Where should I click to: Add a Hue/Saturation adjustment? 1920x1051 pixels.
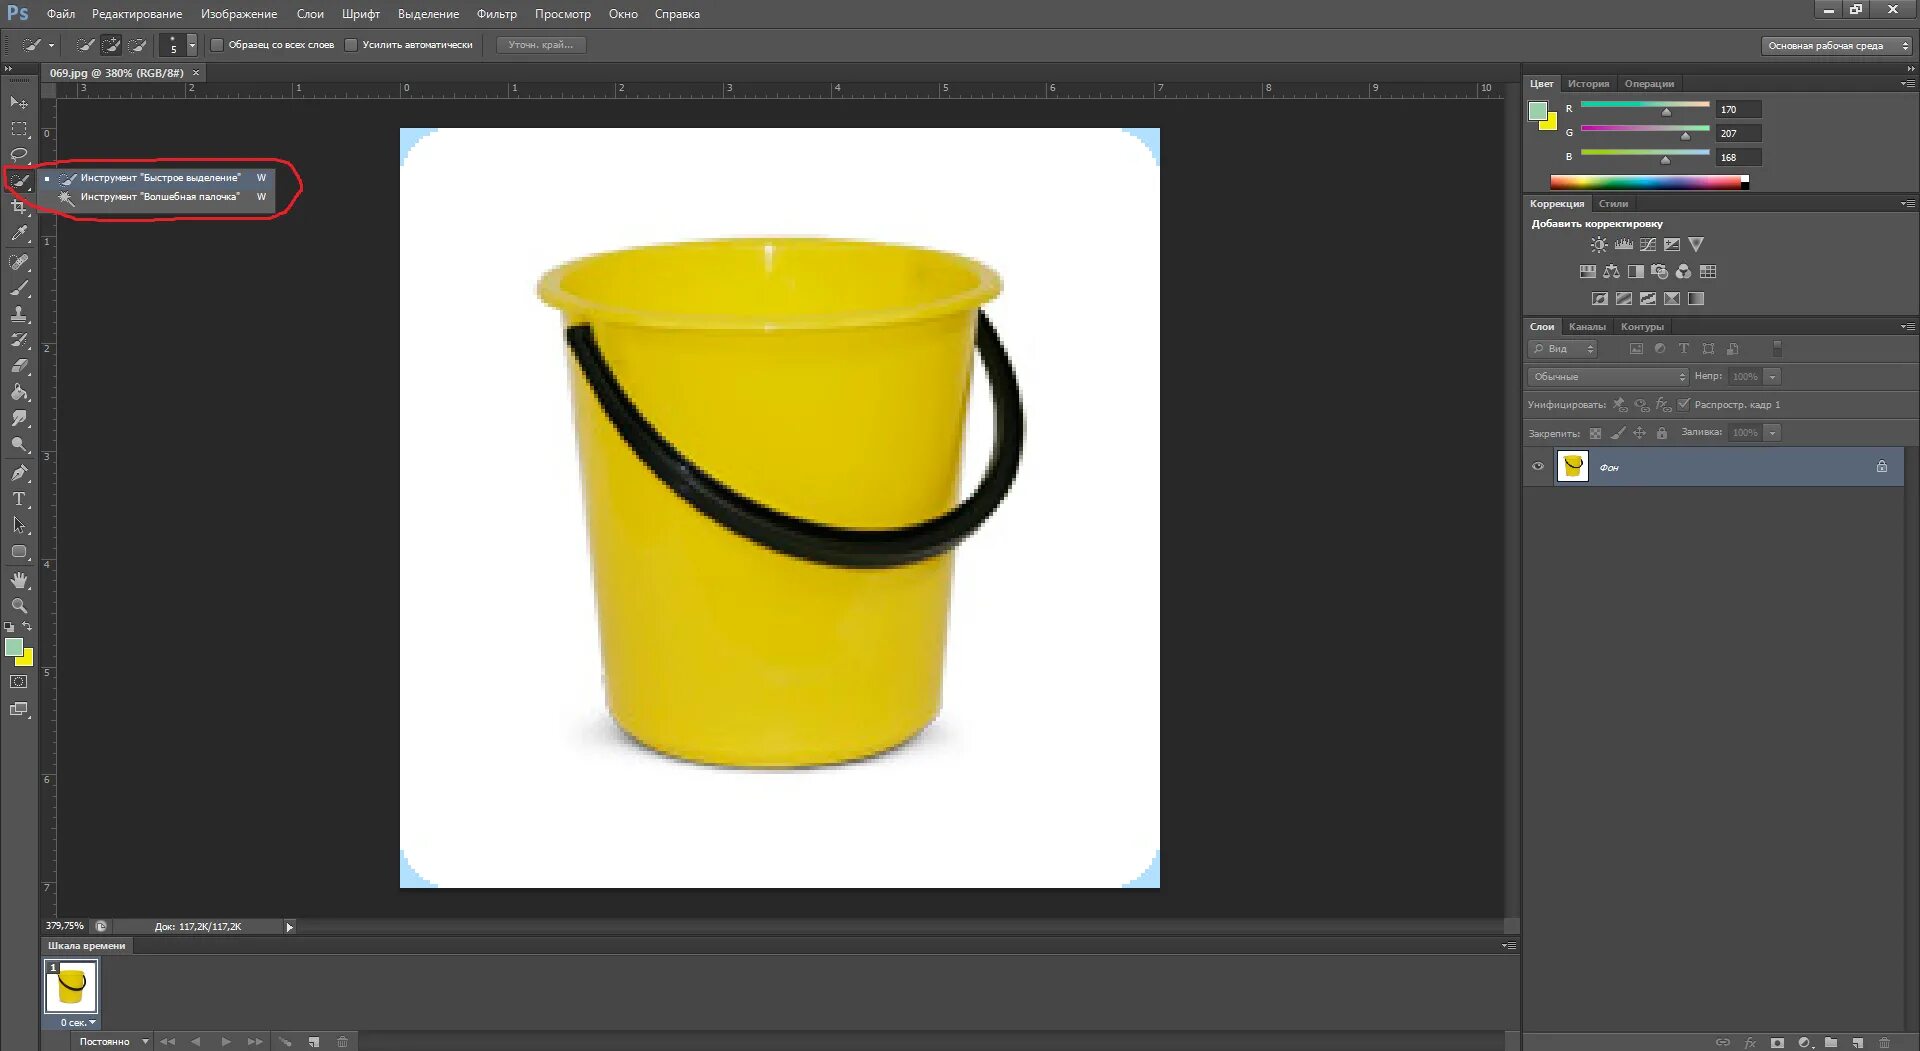[1587, 272]
